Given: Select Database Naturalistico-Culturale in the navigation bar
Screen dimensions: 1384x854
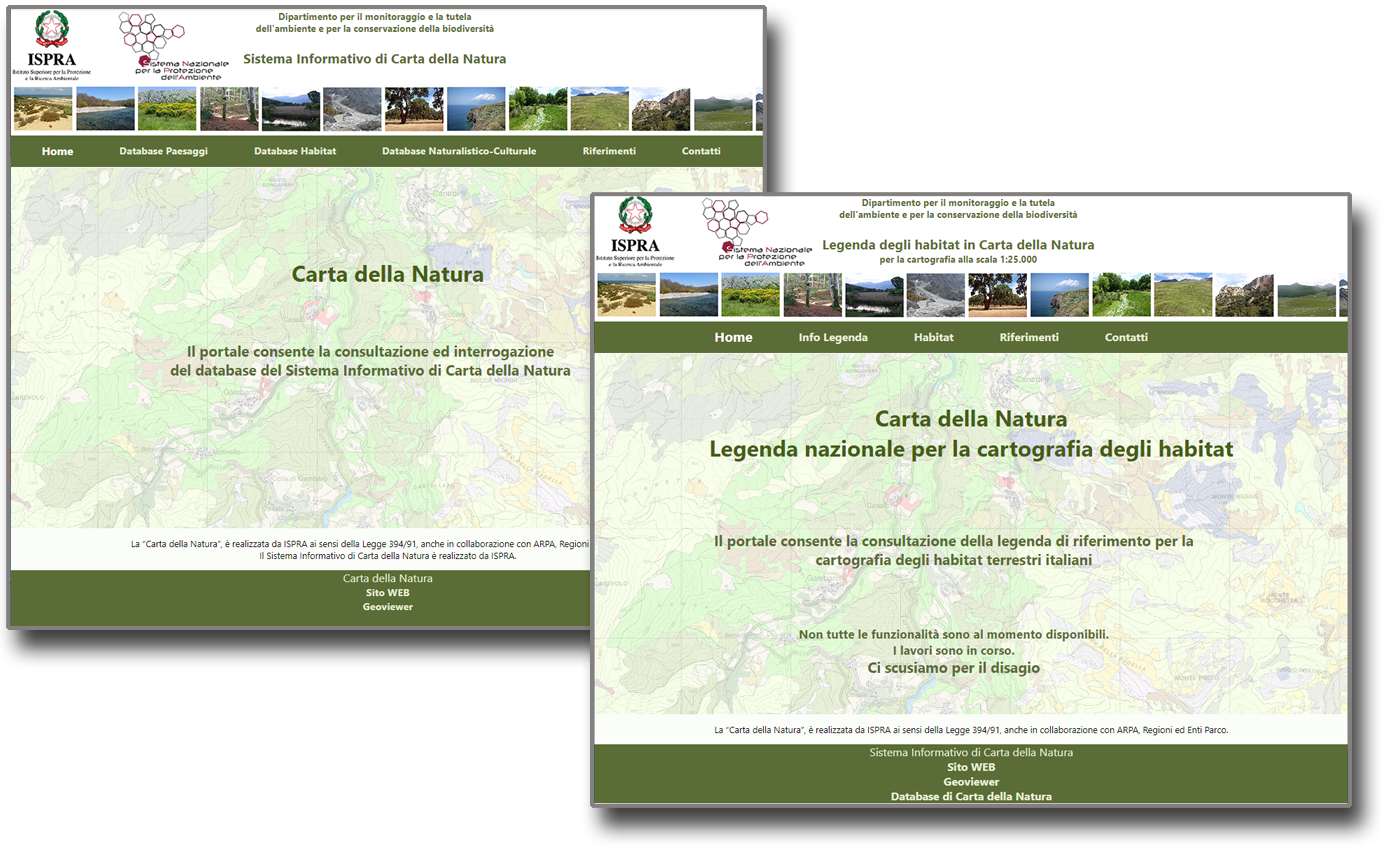Looking at the screenshot, I should click(x=459, y=151).
